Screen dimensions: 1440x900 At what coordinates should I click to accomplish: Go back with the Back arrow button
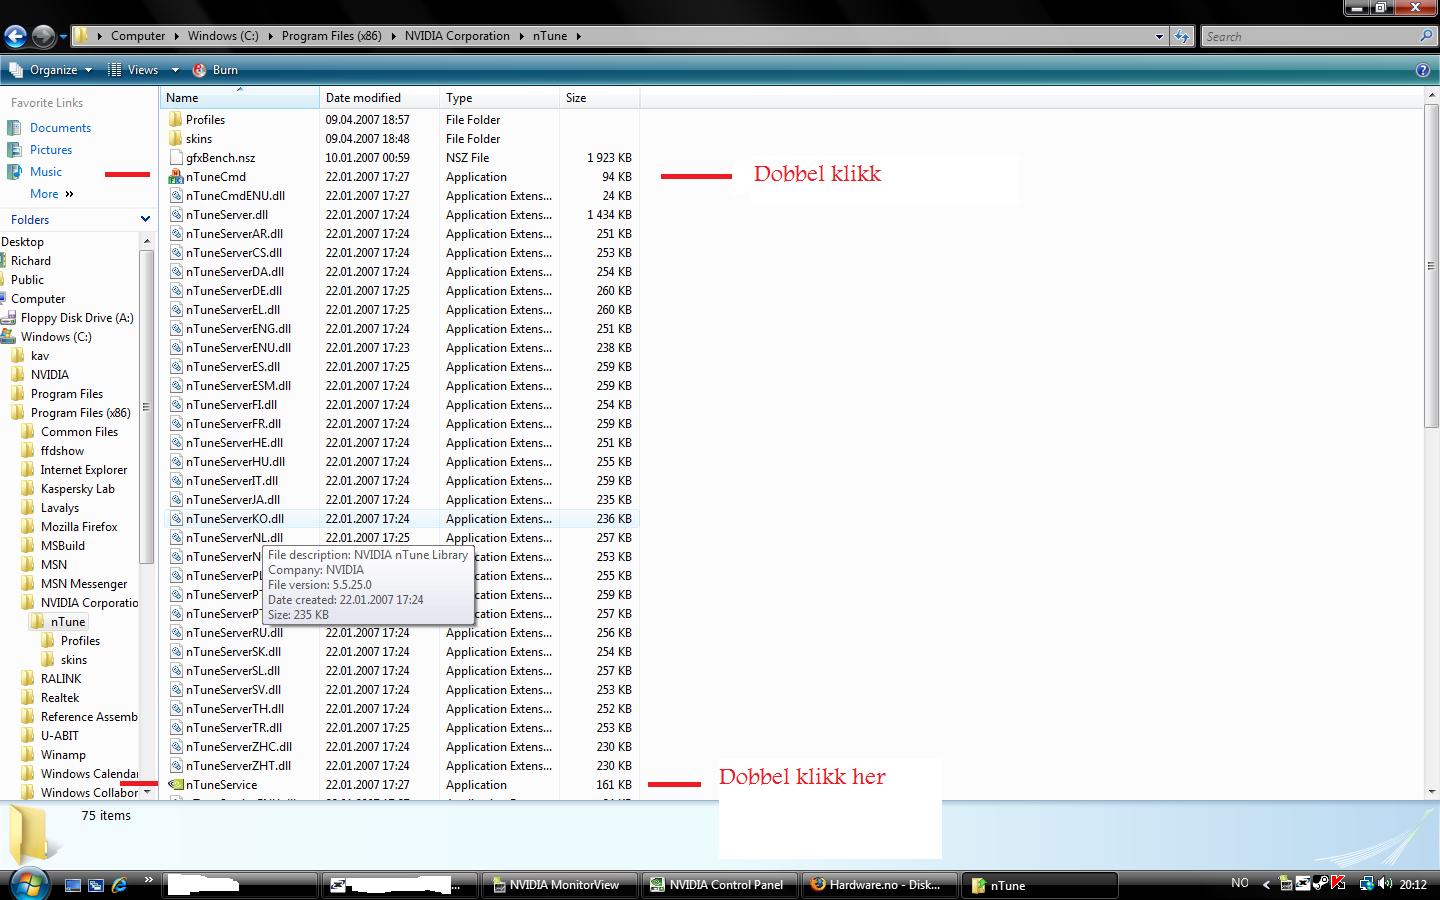click(14, 37)
